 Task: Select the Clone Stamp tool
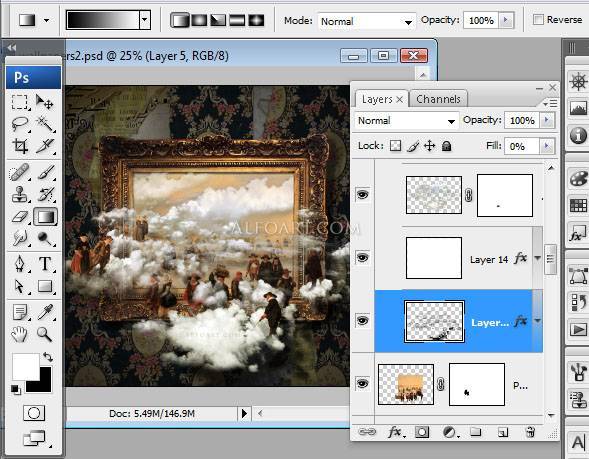[20, 195]
